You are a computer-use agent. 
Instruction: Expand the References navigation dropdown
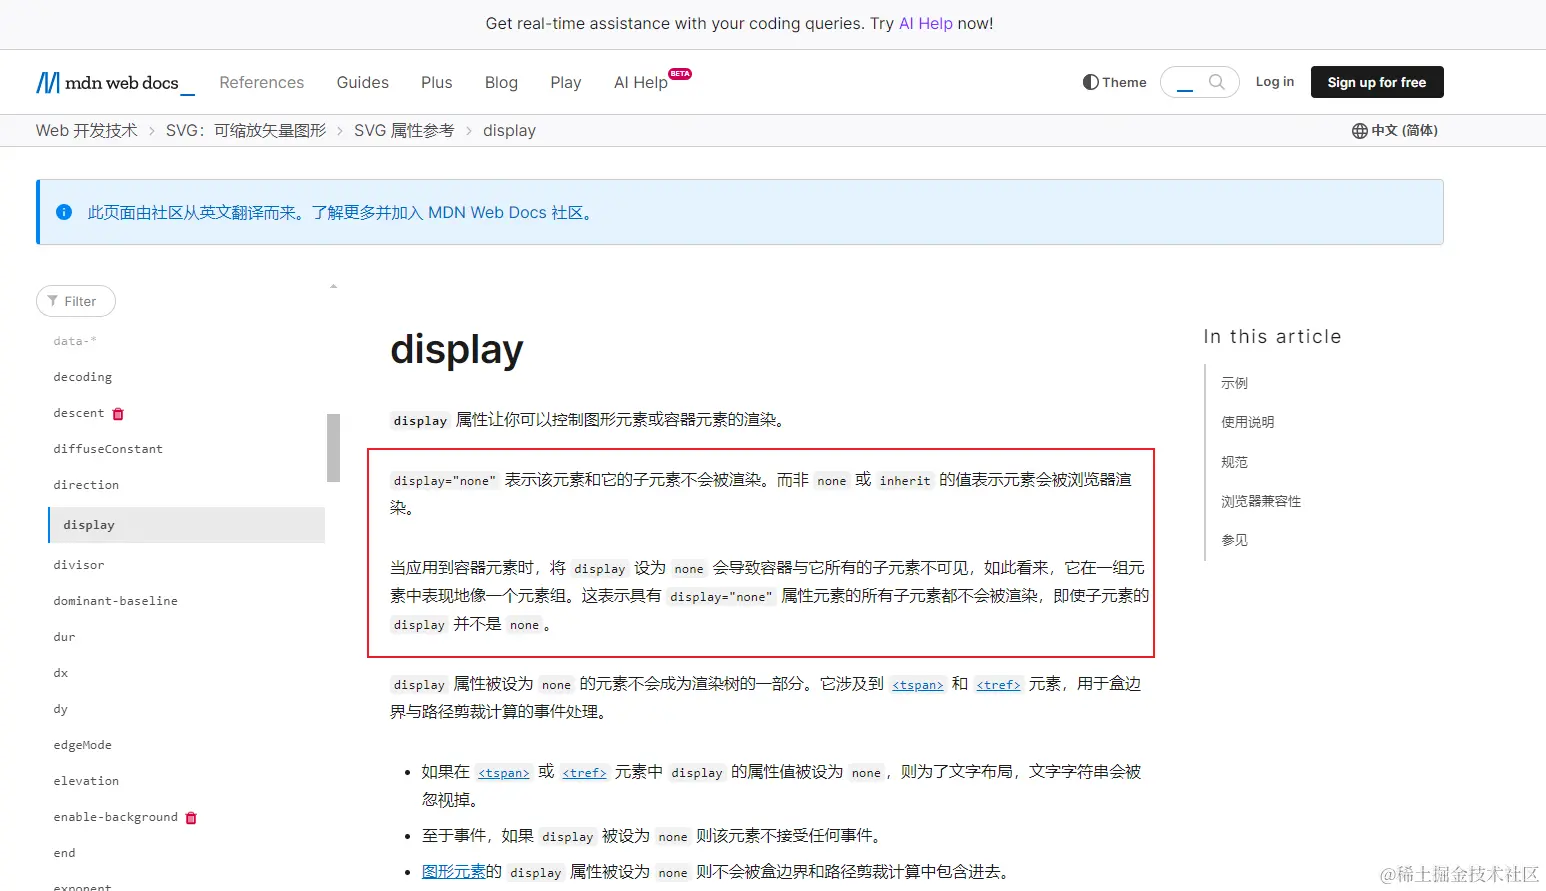coord(261,82)
